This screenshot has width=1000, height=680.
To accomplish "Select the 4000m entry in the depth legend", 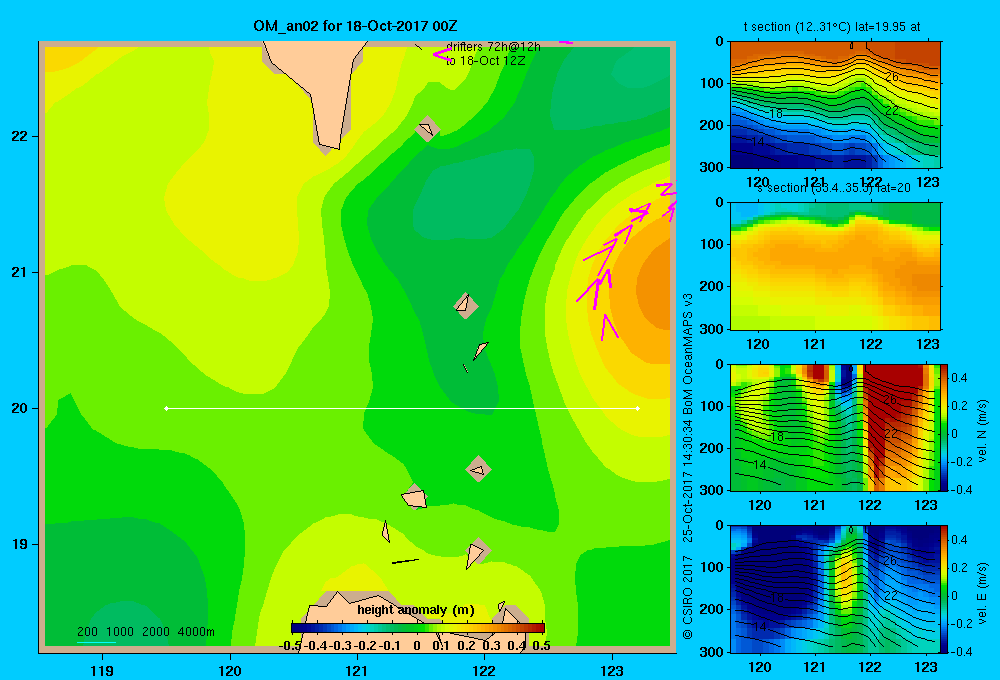I will point(196,632).
